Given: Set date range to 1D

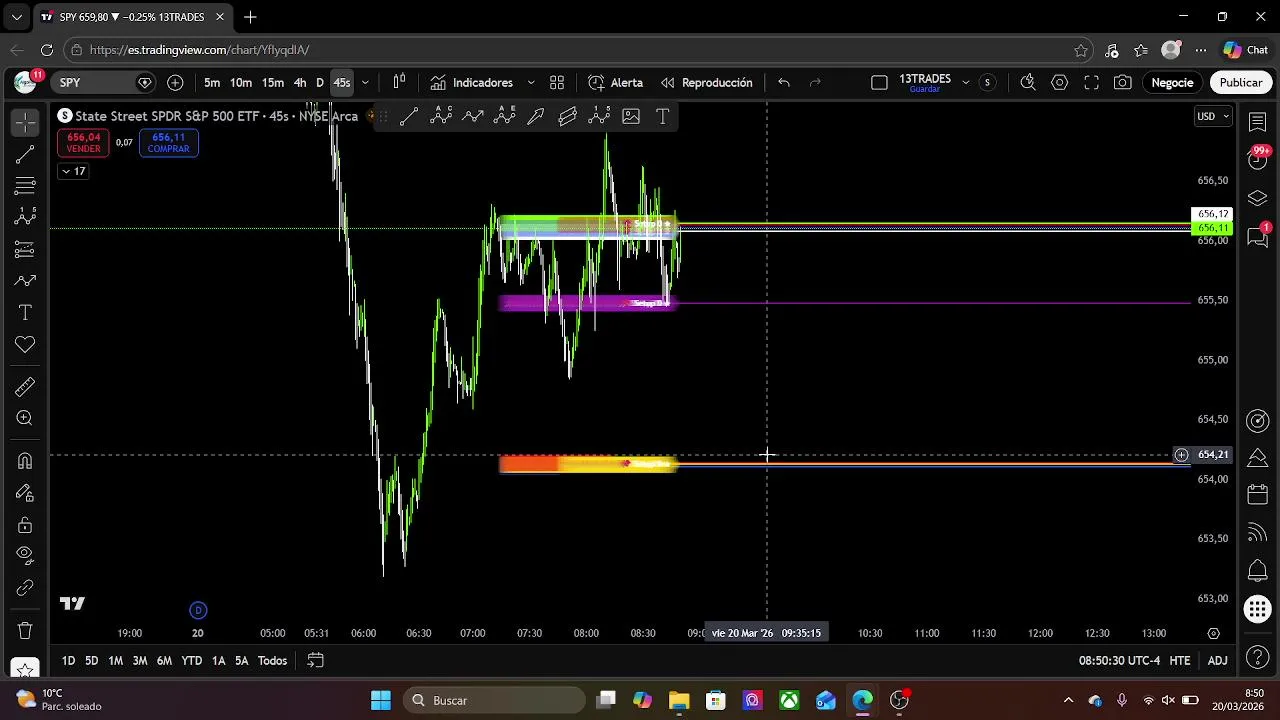Looking at the screenshot, I should pos(68,661).
